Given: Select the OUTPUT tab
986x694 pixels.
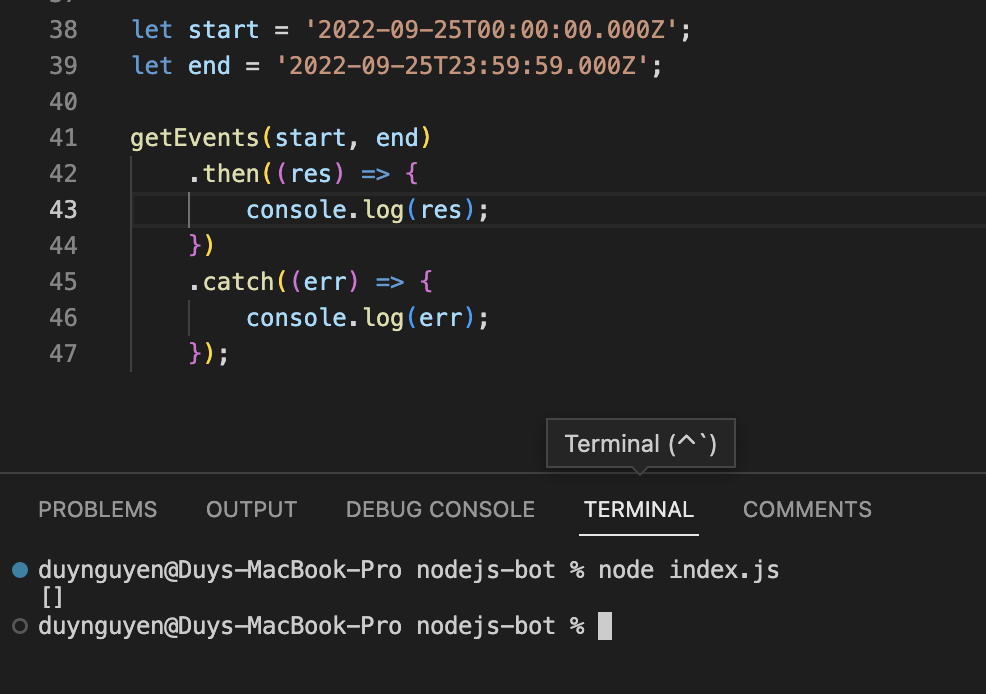Looking at the screenshot, I should click(251, 510).
